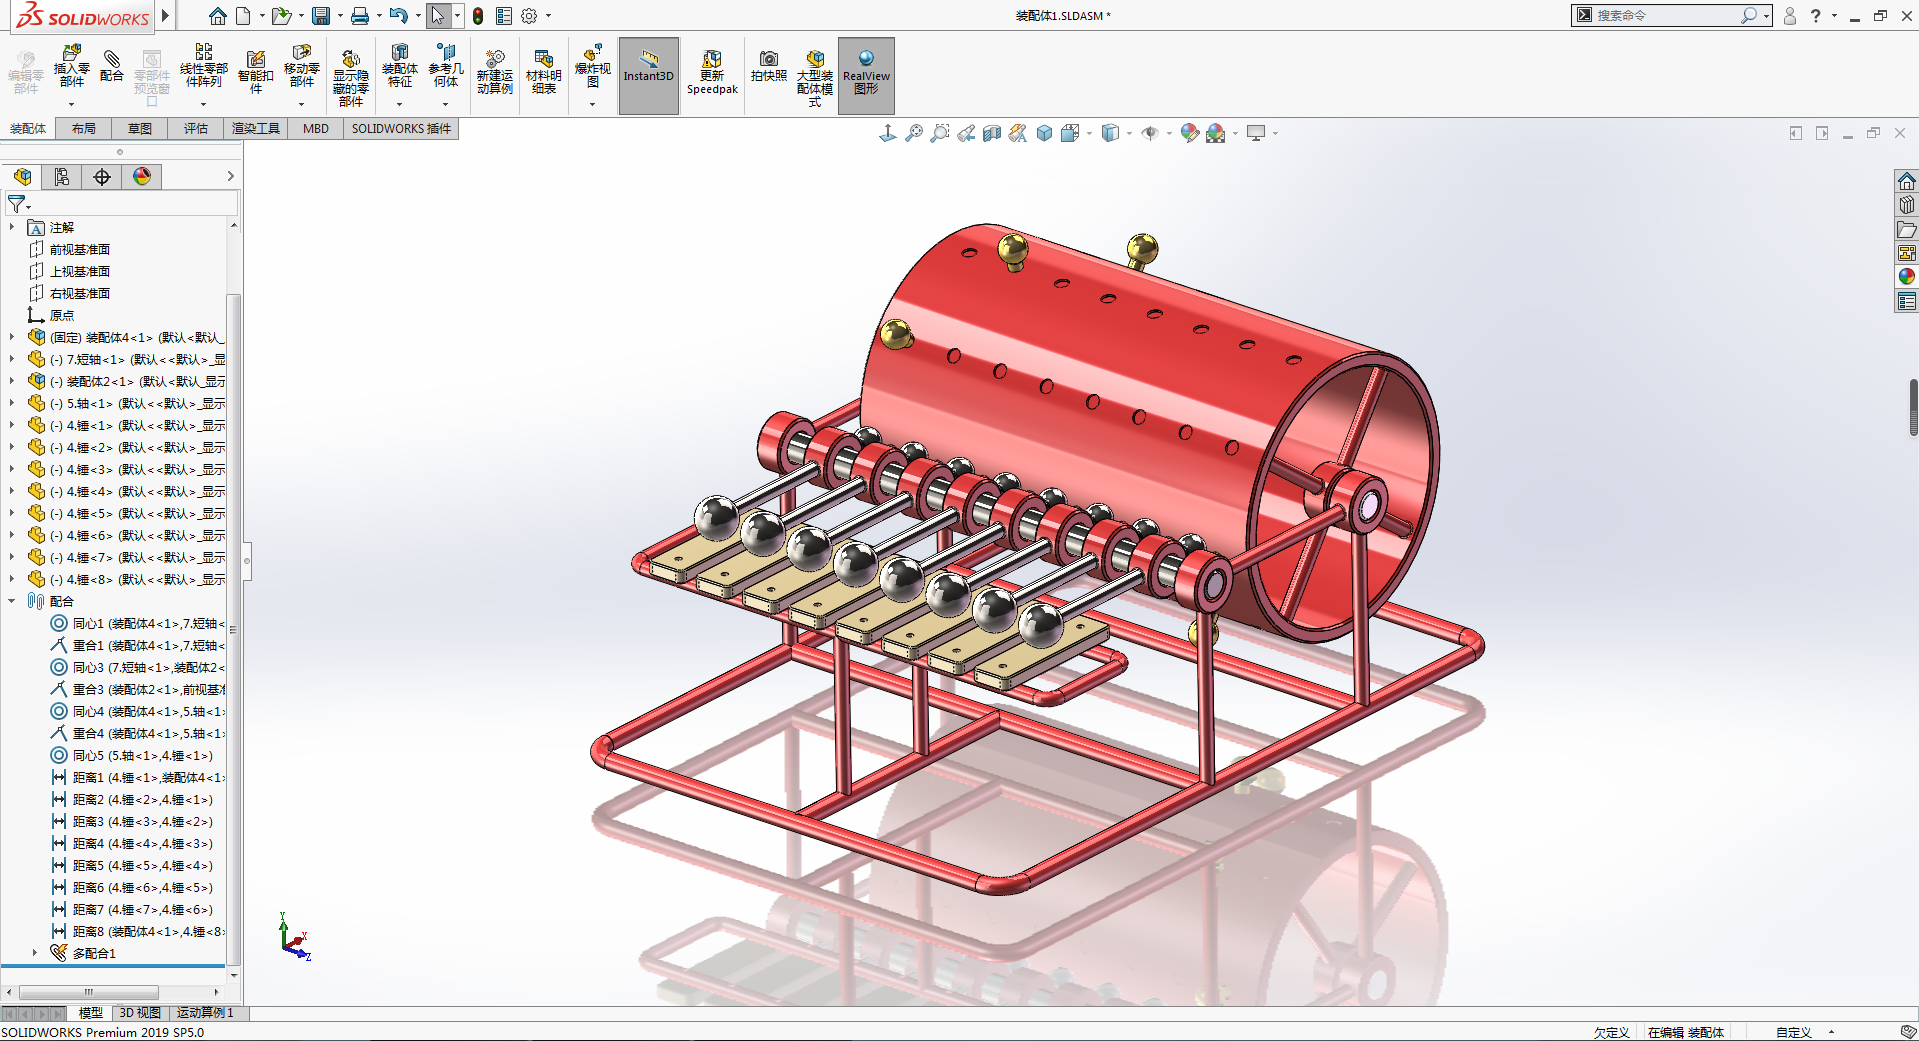Screen dimensions: 1919x1041
Task: Collapse the 配合 (Mates) folder
Action: coord(12,602)
